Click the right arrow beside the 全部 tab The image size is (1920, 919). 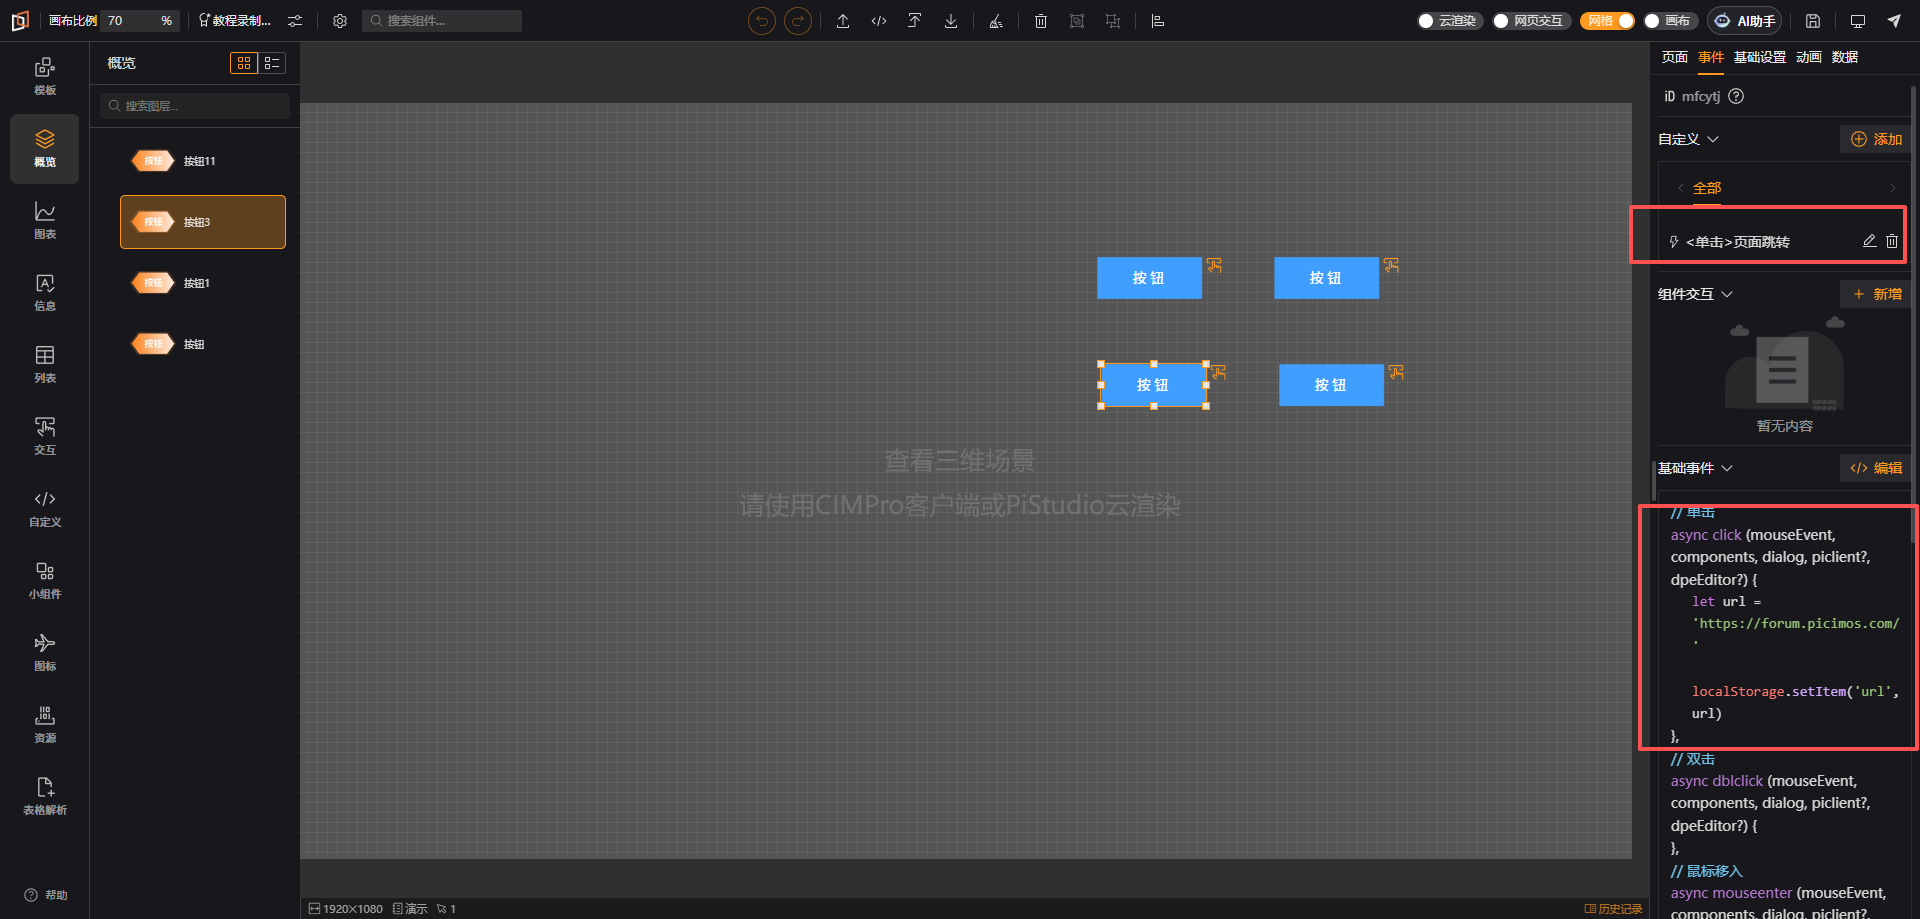pyautogui.click(x=1893, y=188)
